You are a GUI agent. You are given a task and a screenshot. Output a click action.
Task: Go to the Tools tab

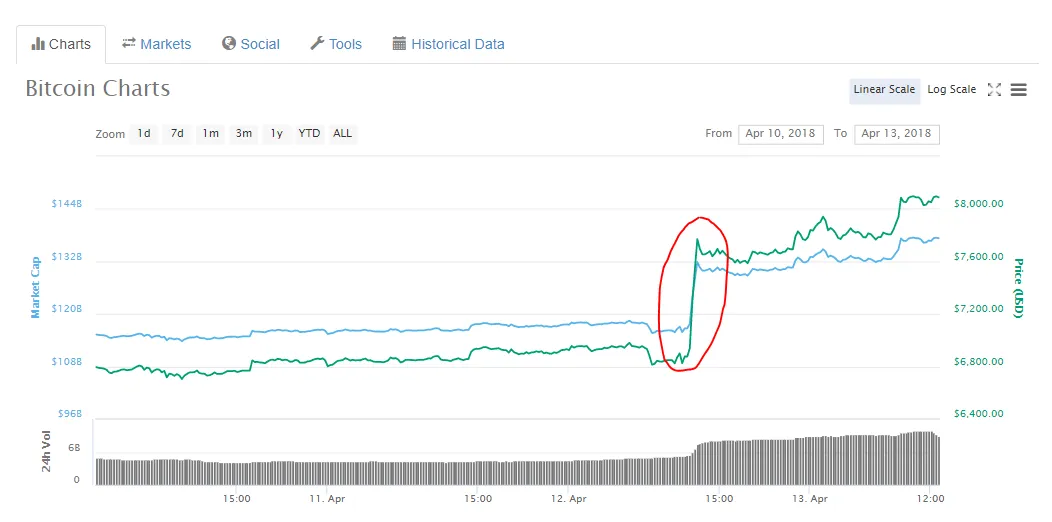(335, 44)
